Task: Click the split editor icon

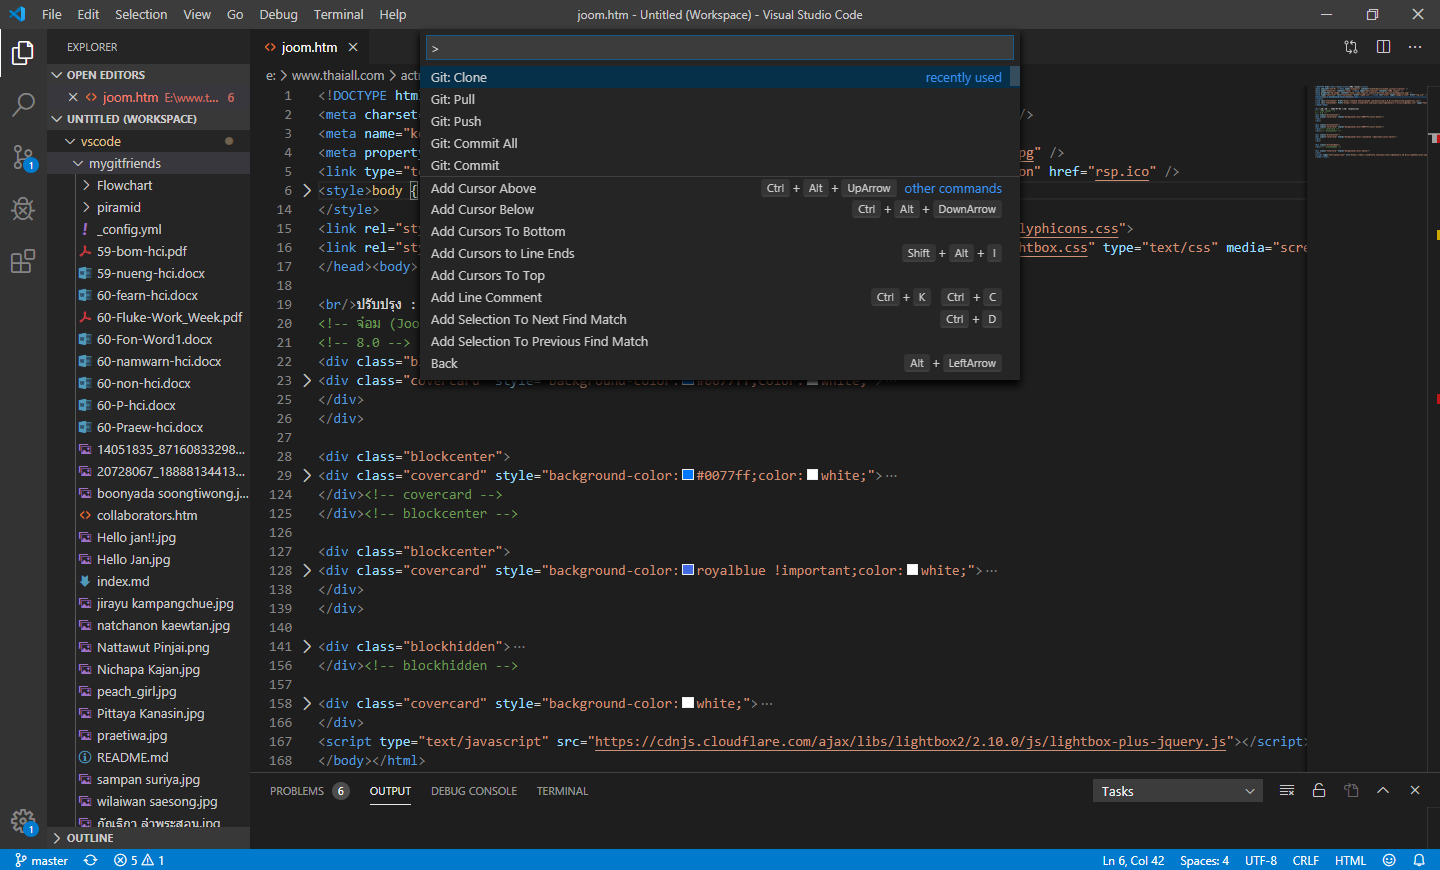Action: coord(1383,47)
